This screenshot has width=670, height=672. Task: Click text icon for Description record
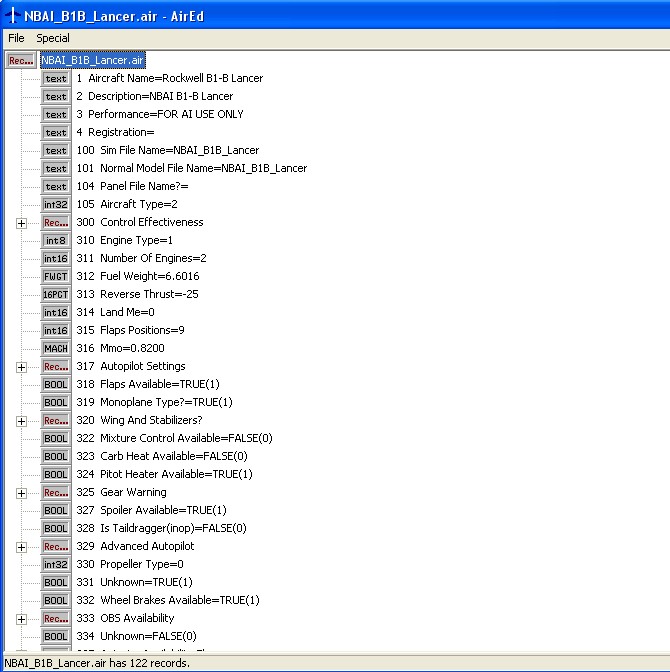click(x=56, y=96)
